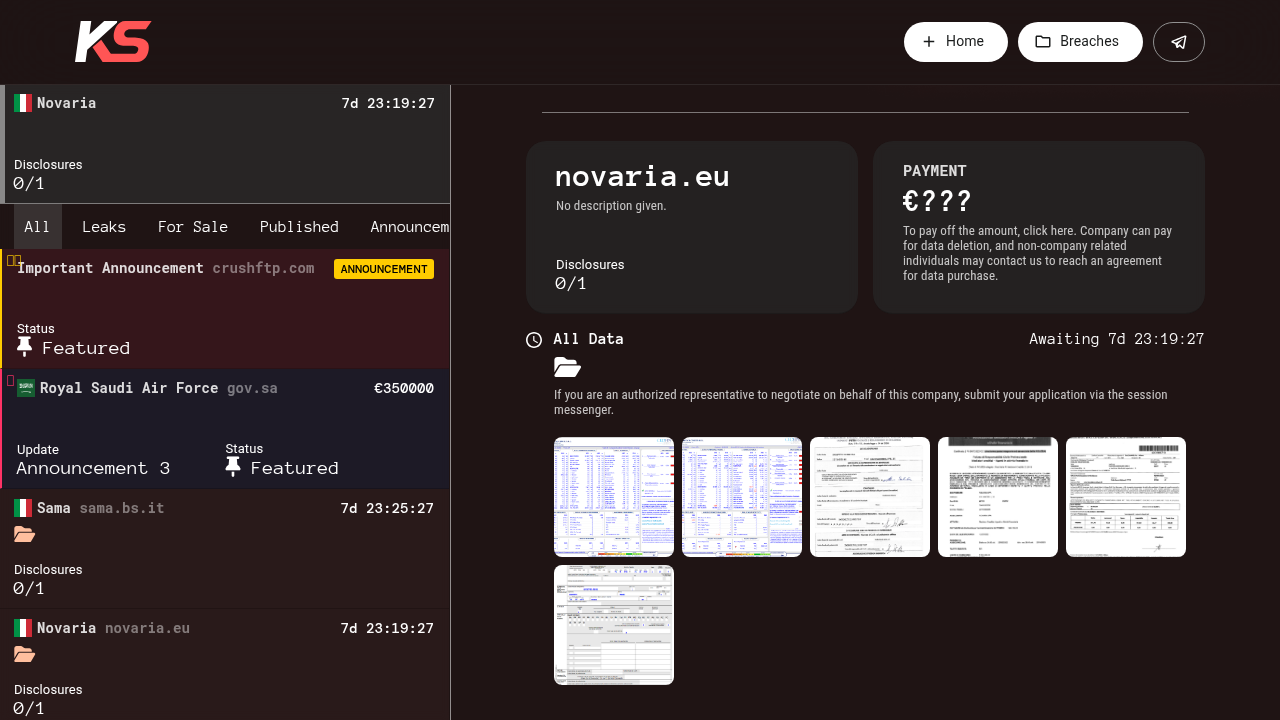Open the Sama sama.bs.it entry
The image size is (1280, 720).
(225, 549)
